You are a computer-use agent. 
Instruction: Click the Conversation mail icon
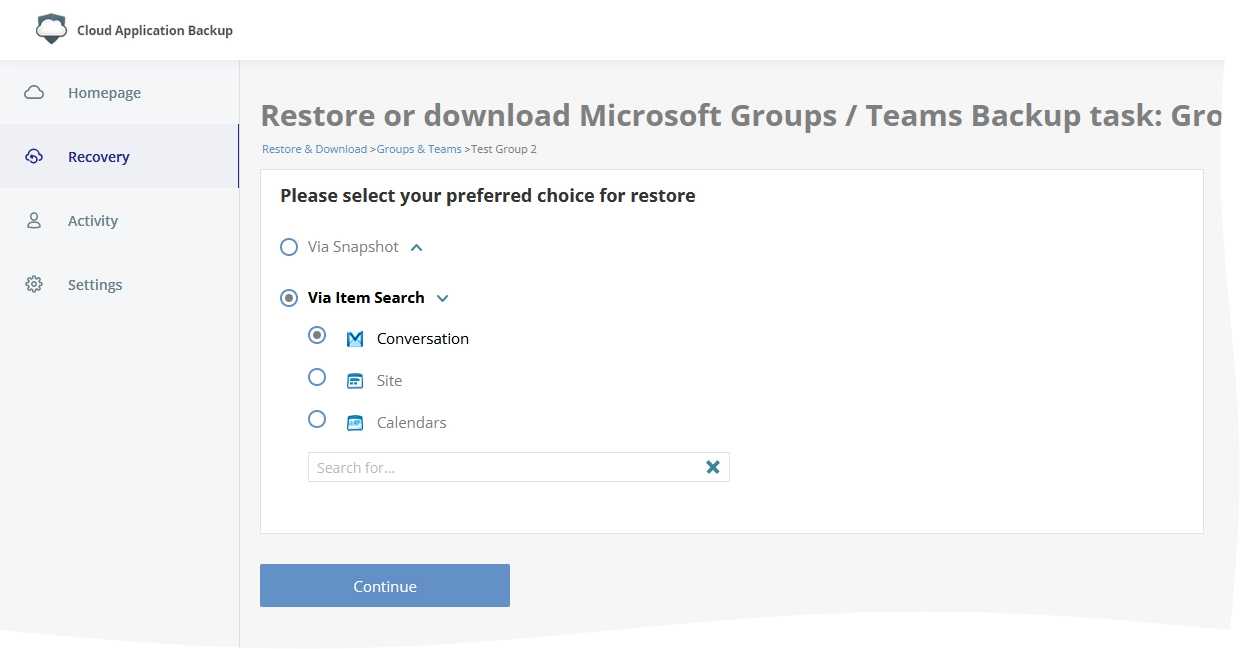tap(355, 339)
